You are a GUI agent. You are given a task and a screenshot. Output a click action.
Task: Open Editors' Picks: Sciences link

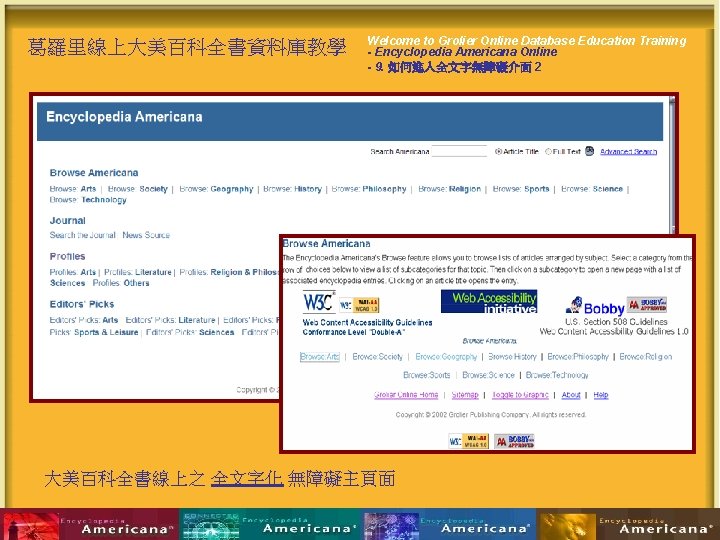coord(190,332)
